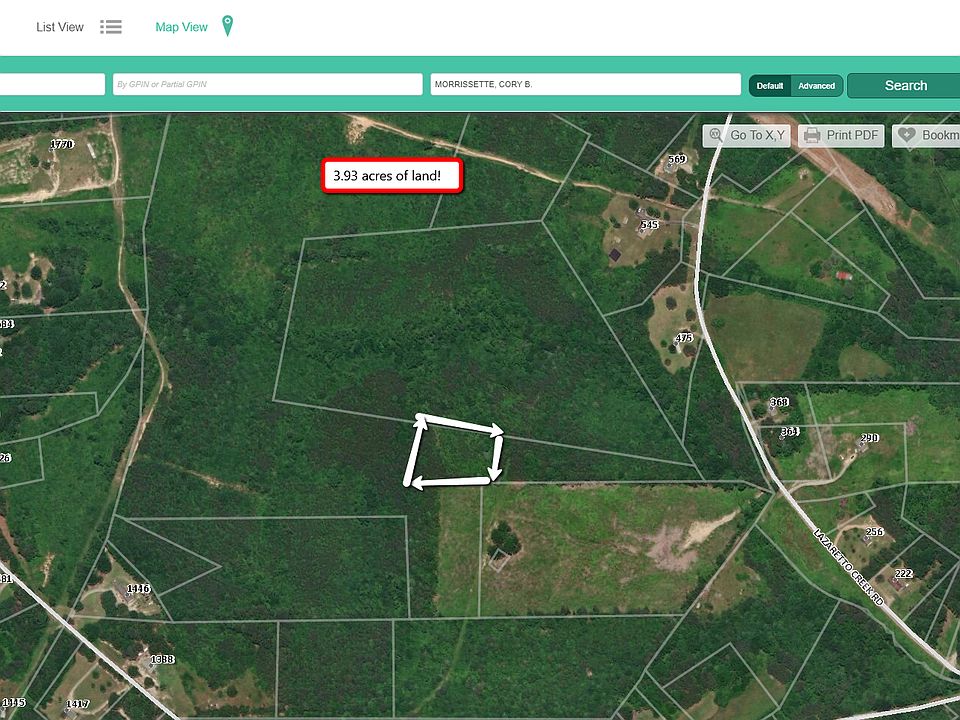Viewport: 960px width, 720px height.
Task: Click the GPIN or Partial GPIN field
Action: [266, 85]
